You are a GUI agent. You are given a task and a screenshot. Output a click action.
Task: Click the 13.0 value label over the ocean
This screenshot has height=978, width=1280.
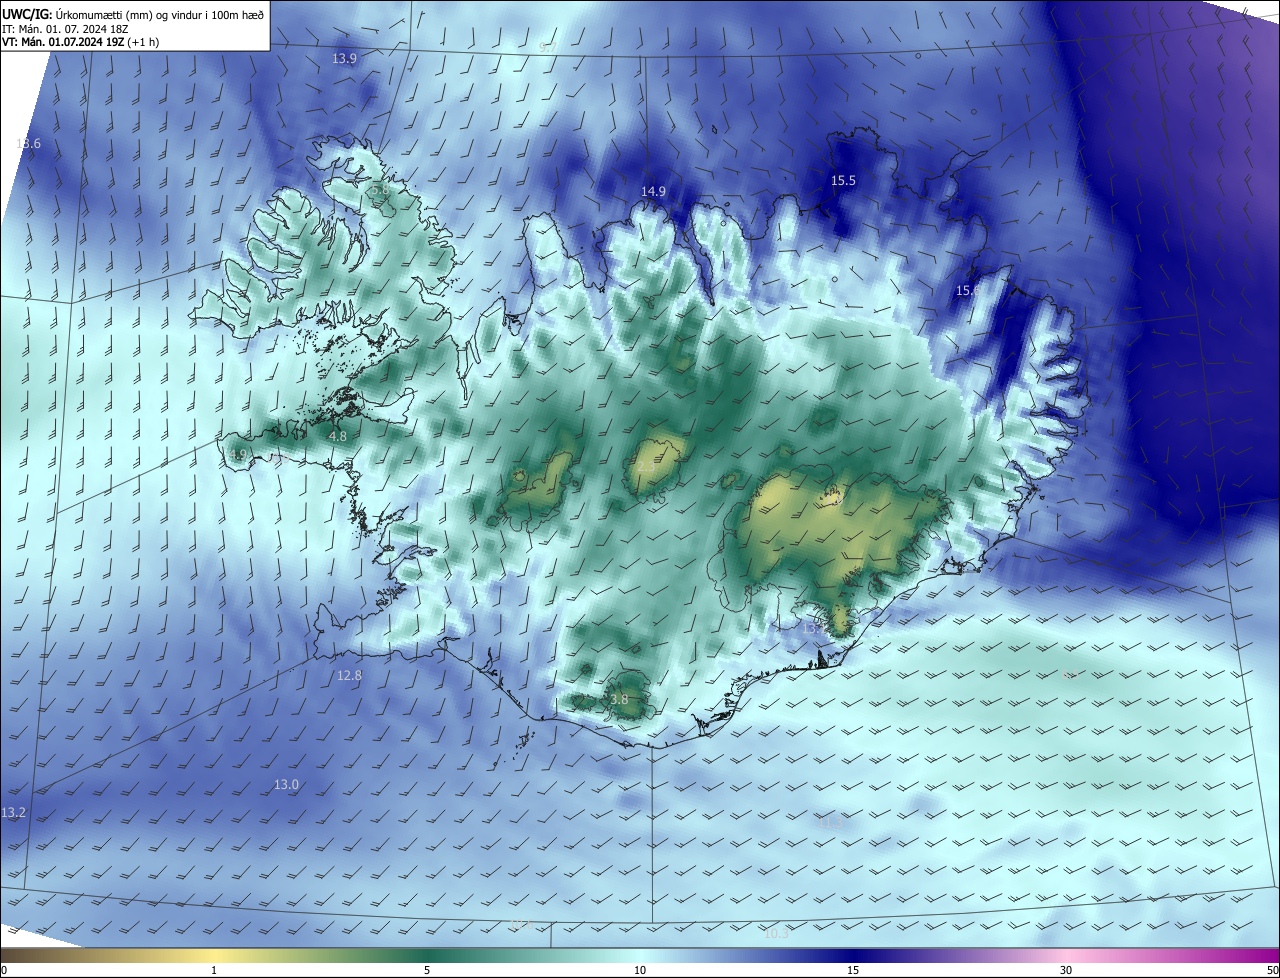point(286,785)
